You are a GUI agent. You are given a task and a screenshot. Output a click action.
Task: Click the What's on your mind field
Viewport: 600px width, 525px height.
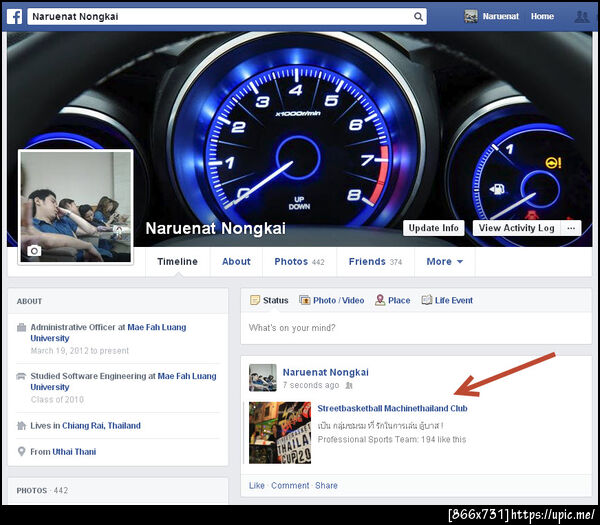coord(416,328)
